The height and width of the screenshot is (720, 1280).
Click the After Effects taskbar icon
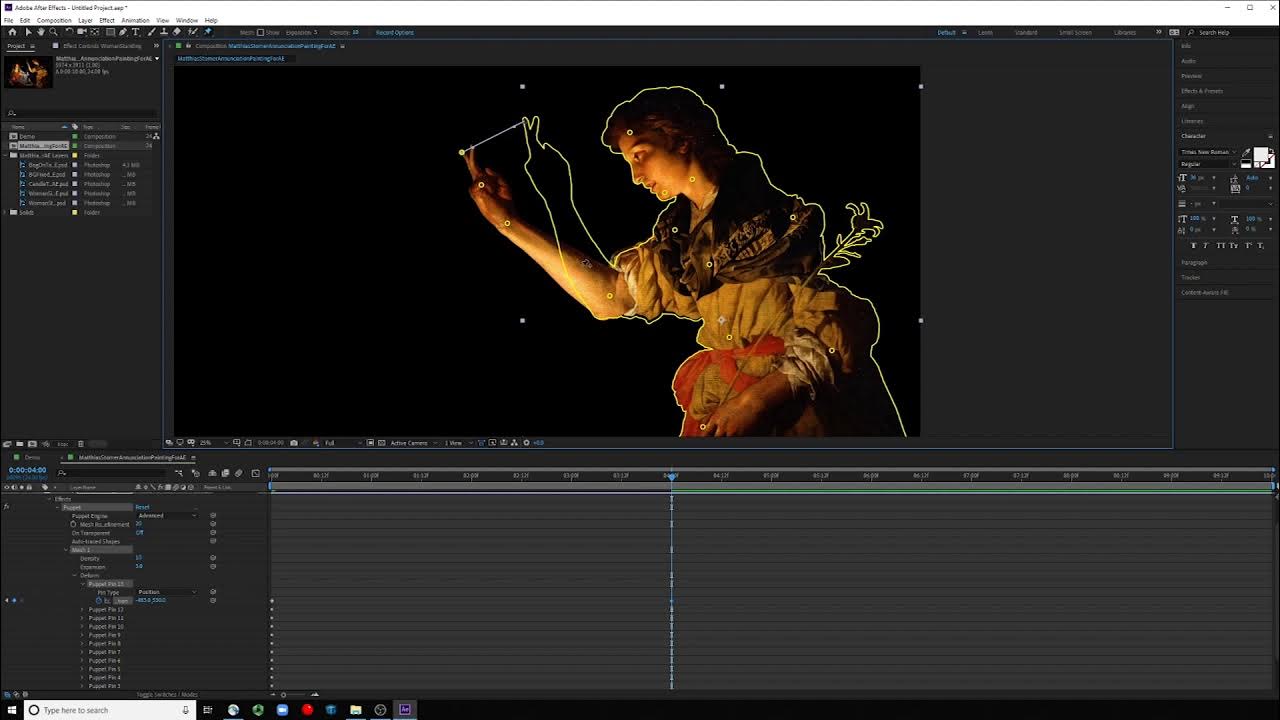[x=405, y=710]
